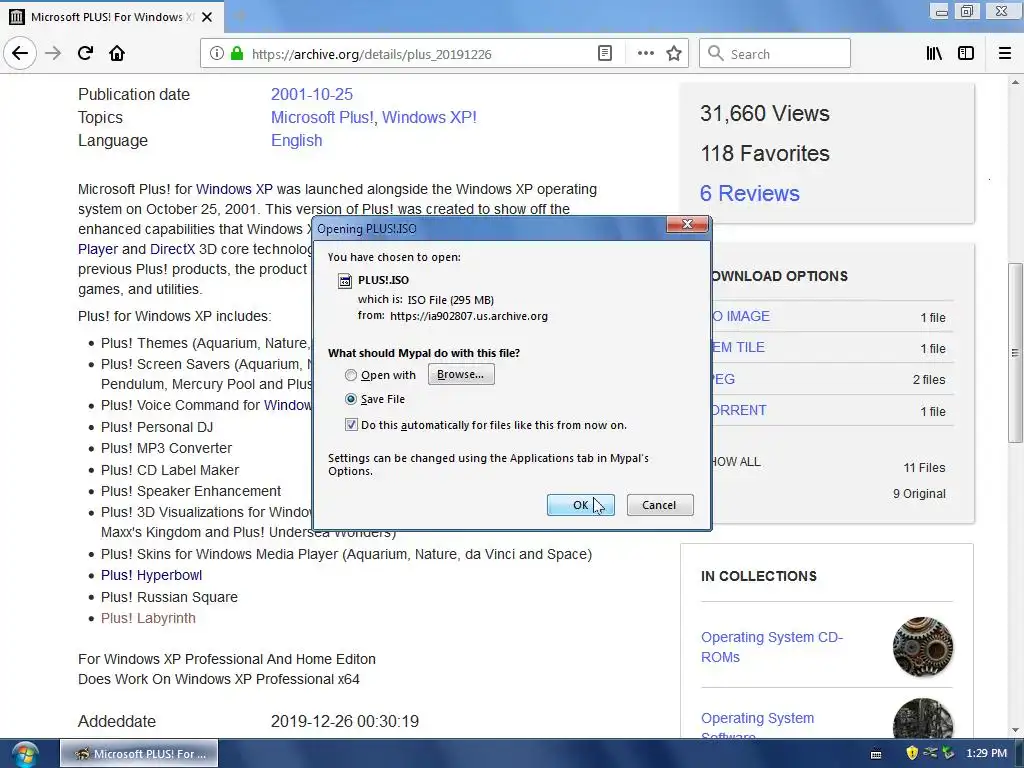Open the hamburger application menu
The height and width of the screenshot is (768, 1024).
pyautogui.click(x=1005, y=54)
